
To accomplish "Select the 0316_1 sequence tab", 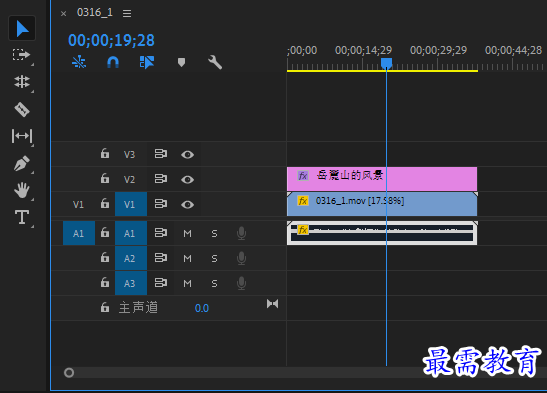I will [x=95, y=13].
